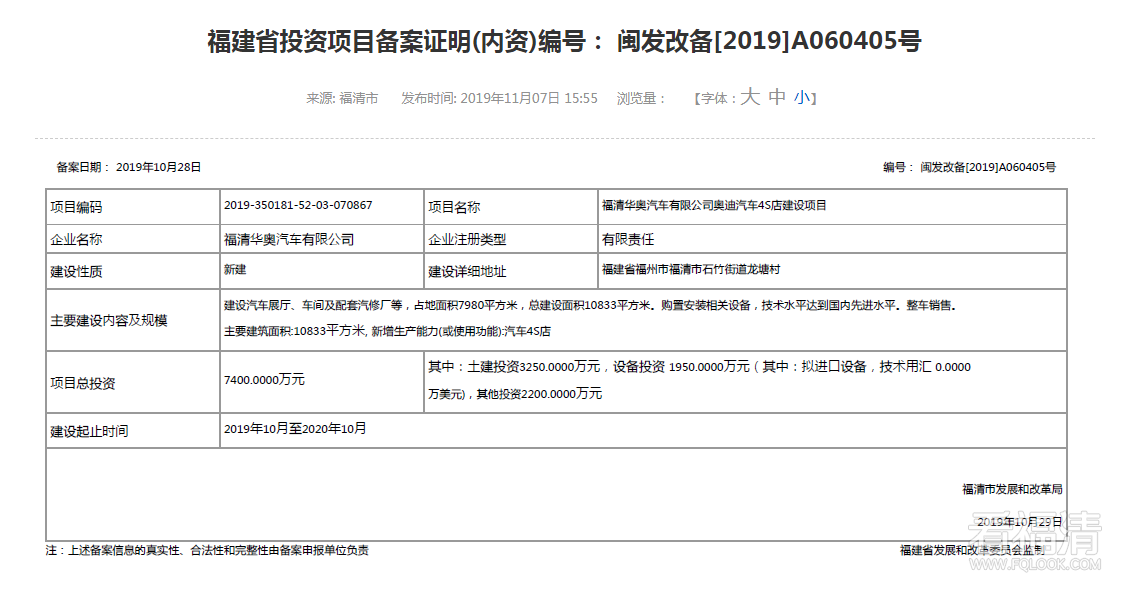The height and width of the screenshot is (597, 1127).
Task: Click the 有限责任 cell
Action: coord(832,239)
